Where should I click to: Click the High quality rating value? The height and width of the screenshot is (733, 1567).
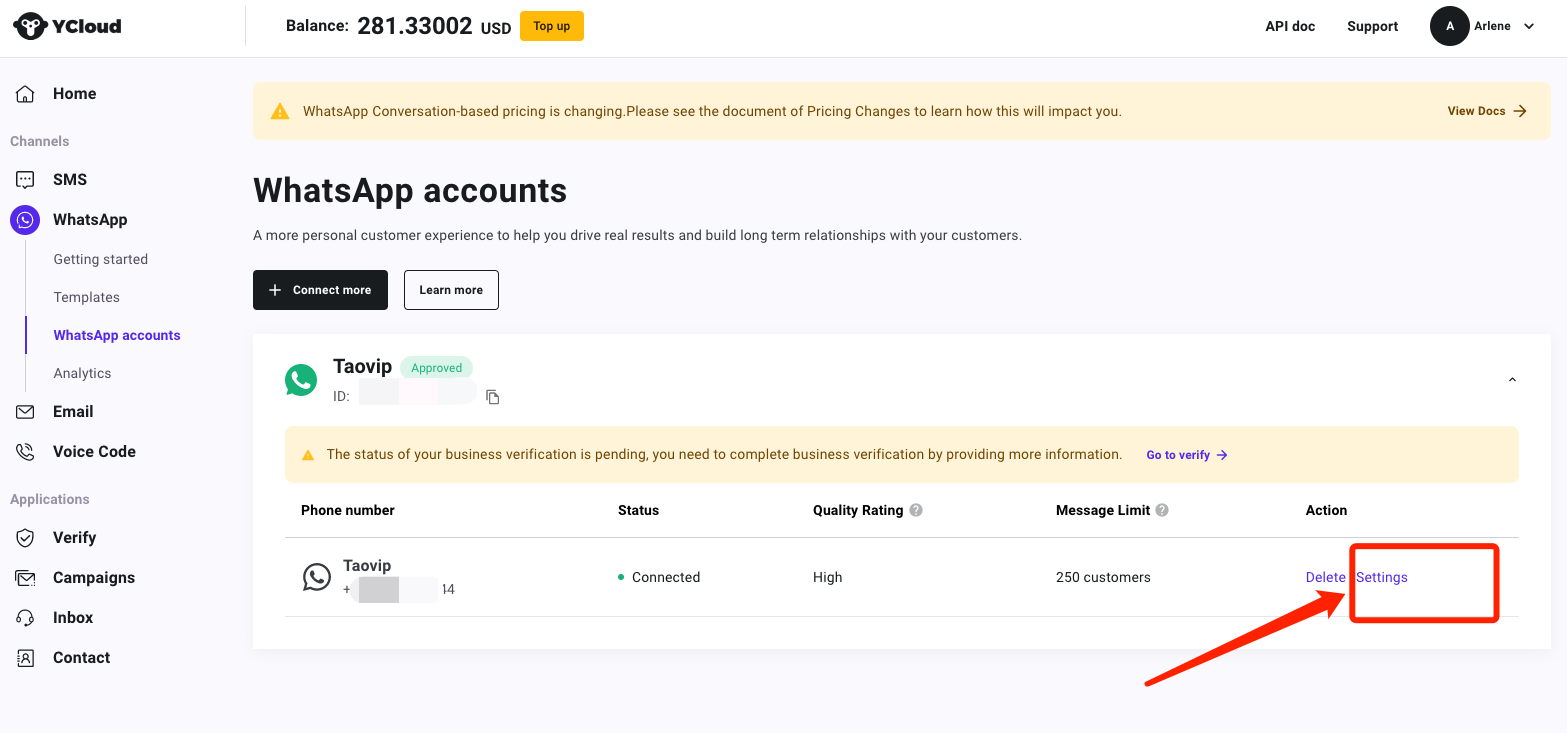click(x=828, y=578)
